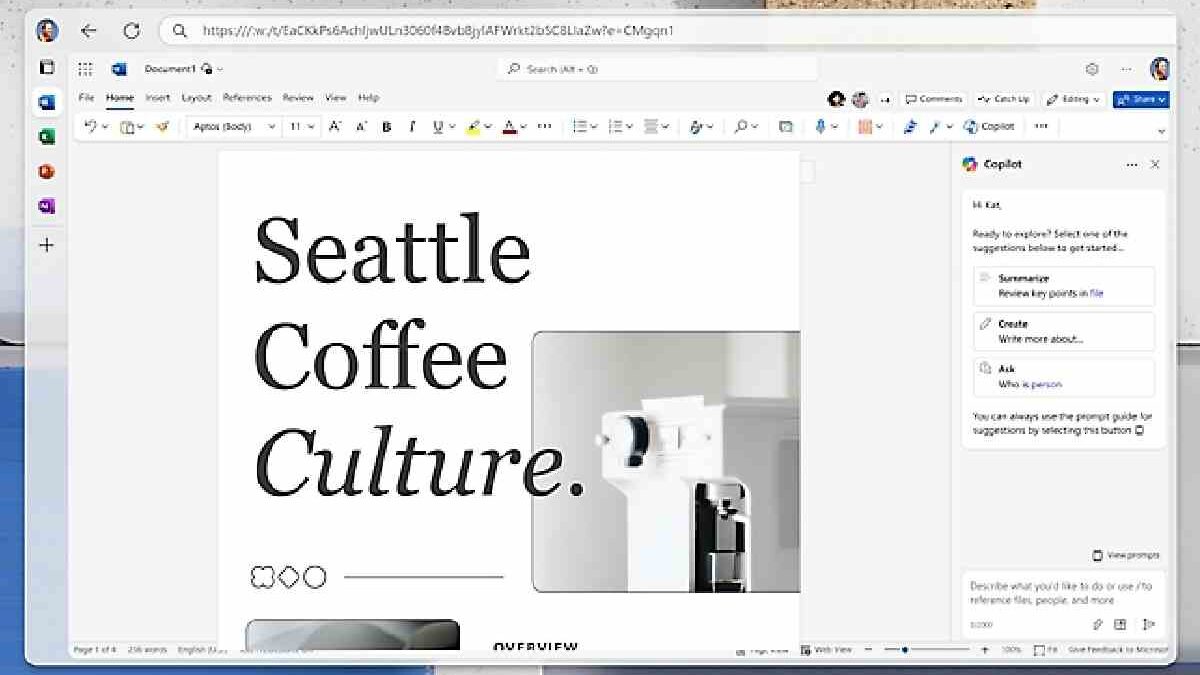1200x675 pixels.
Task: Apply the yellow highlight color marker
Action: click(474, 127)
